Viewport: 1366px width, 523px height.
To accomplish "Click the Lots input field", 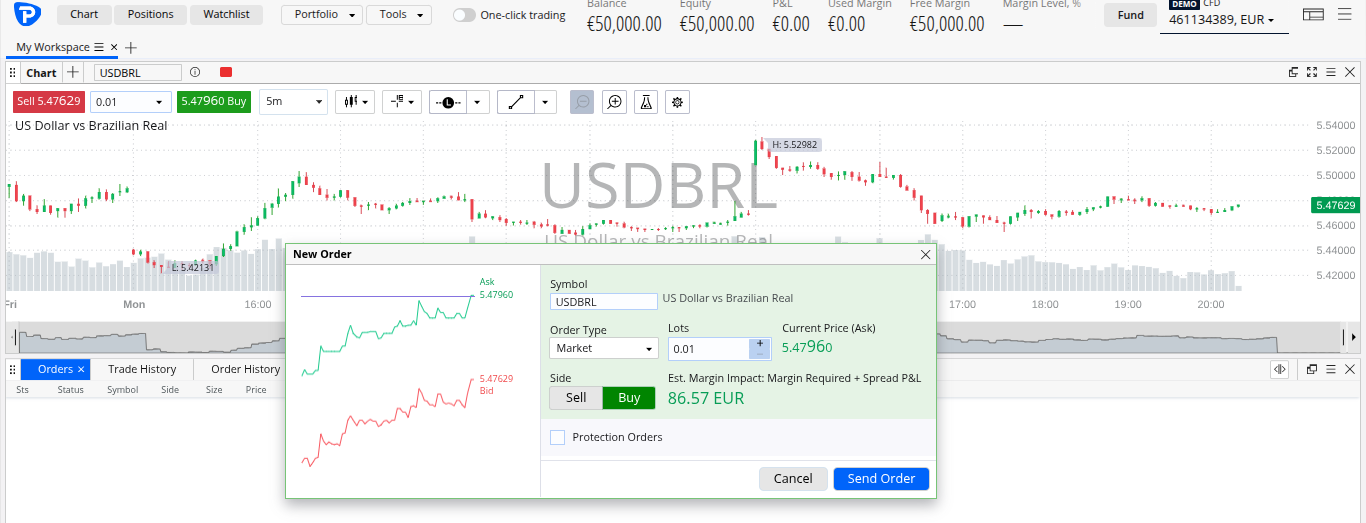I will [x=709, y=349].
